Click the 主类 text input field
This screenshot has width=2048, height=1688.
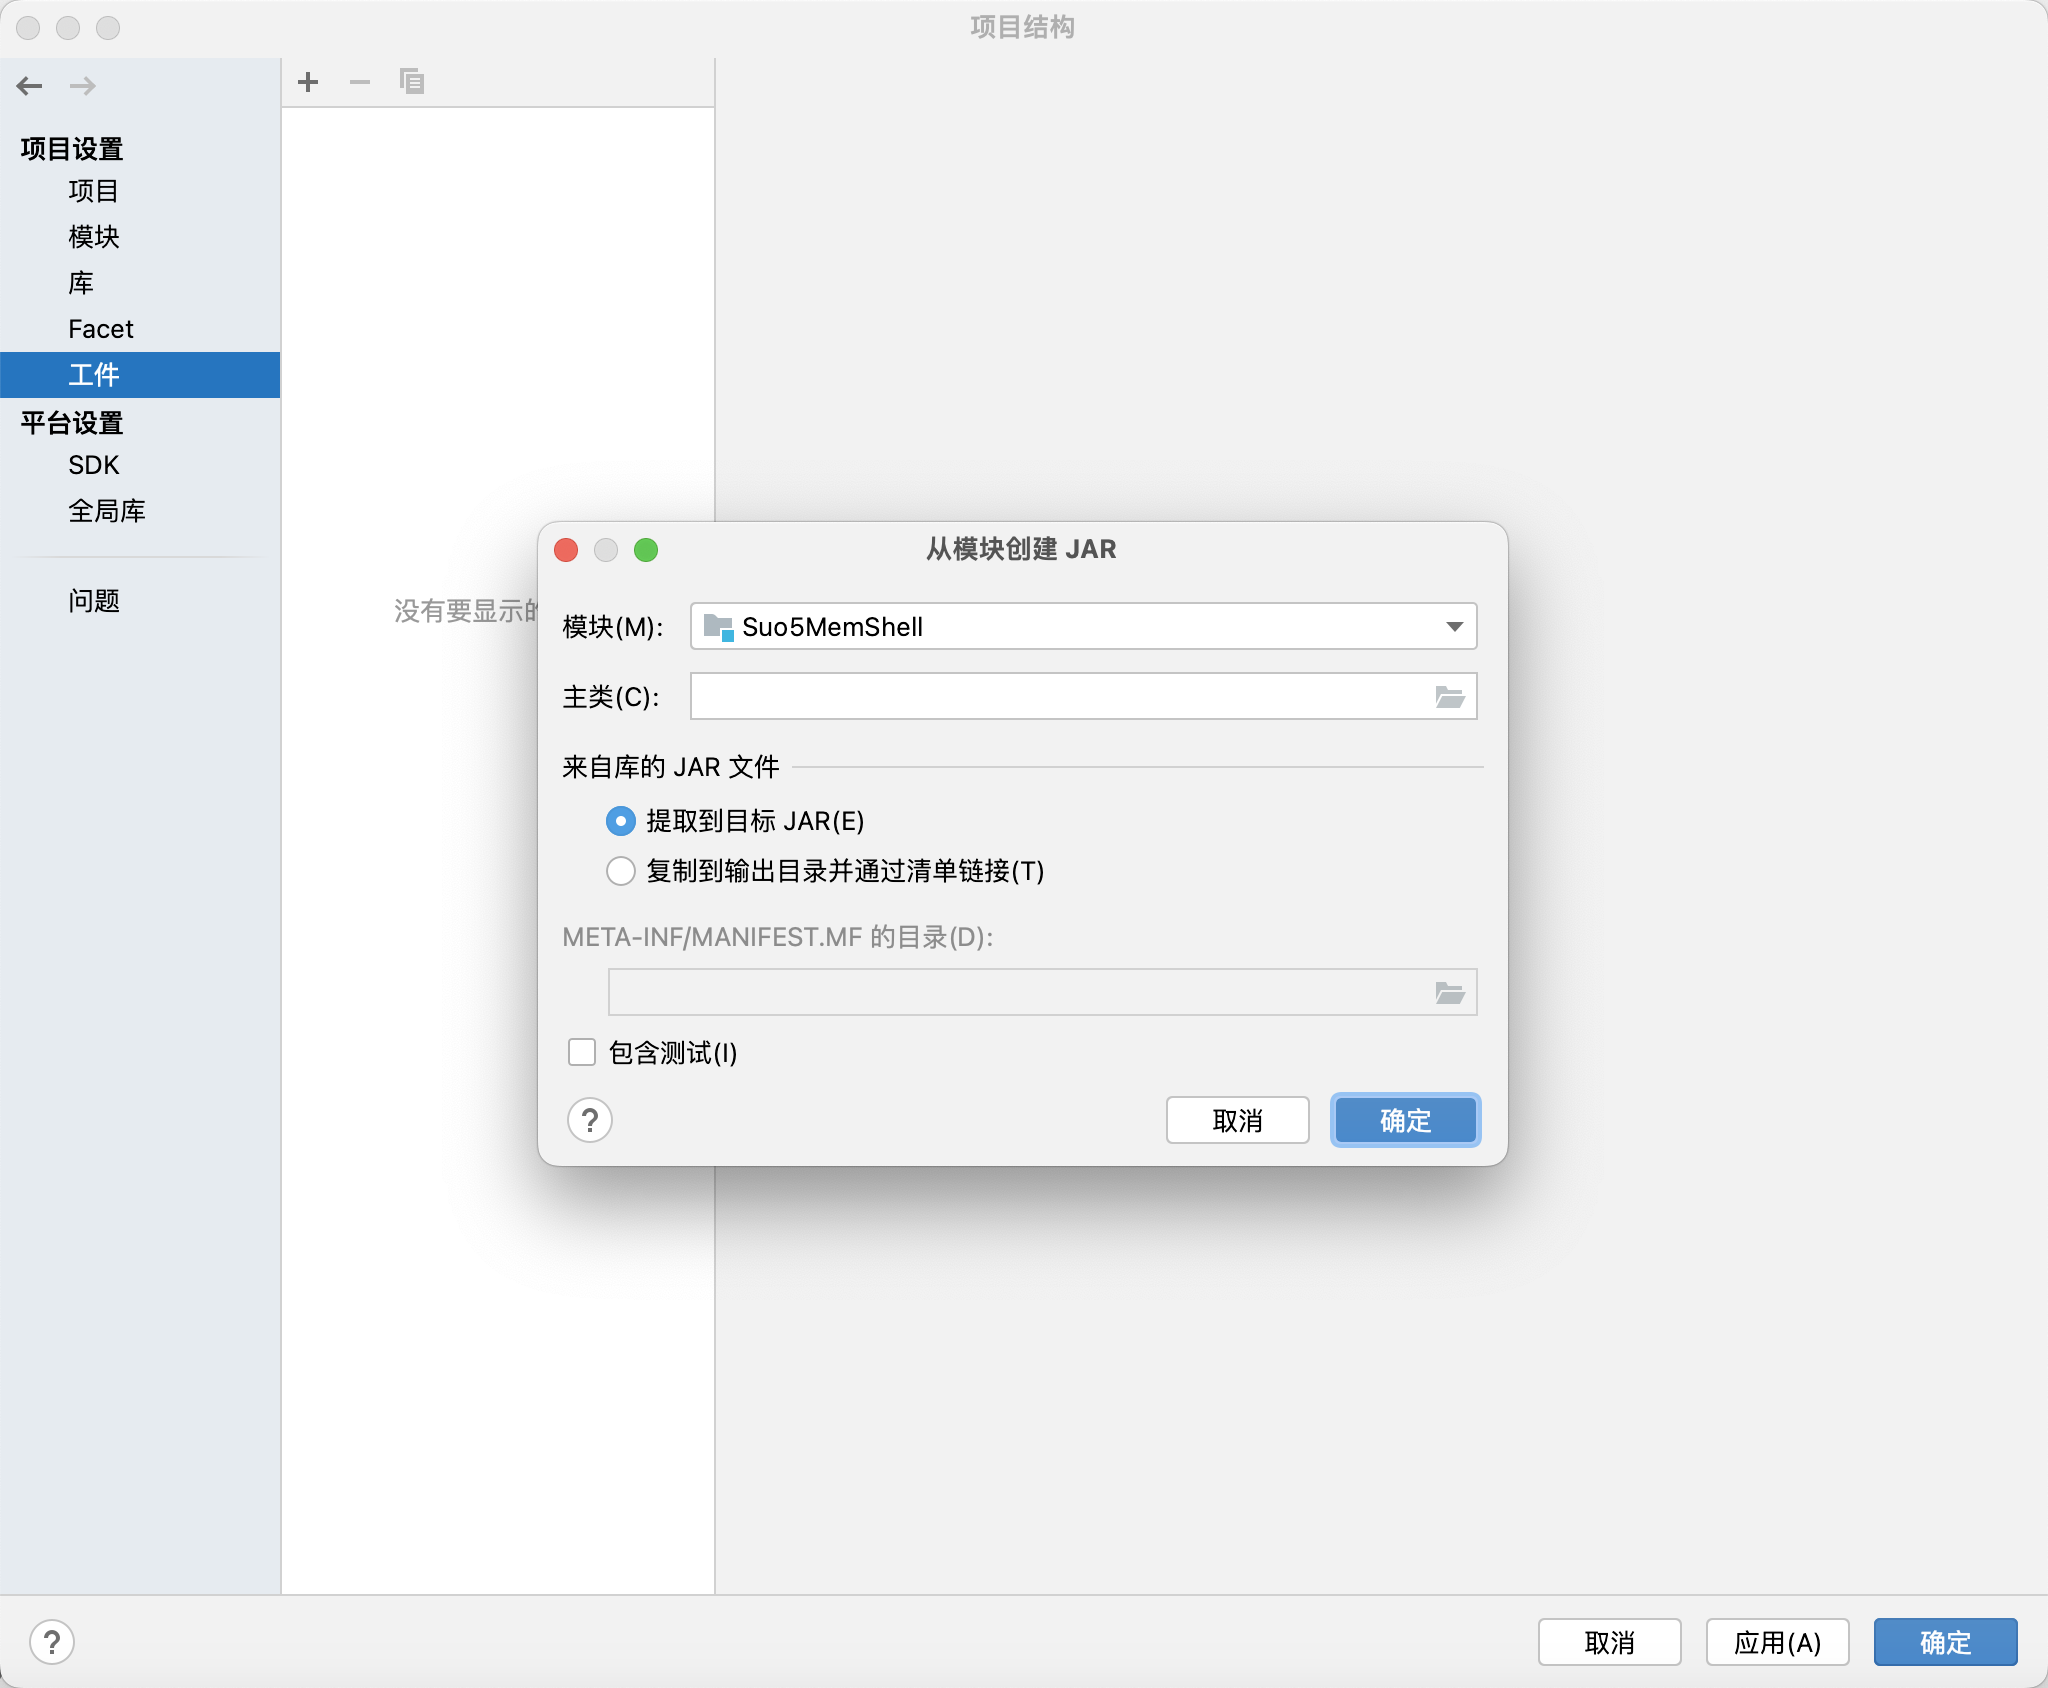pyautogui.click(x=1060, y=697)
